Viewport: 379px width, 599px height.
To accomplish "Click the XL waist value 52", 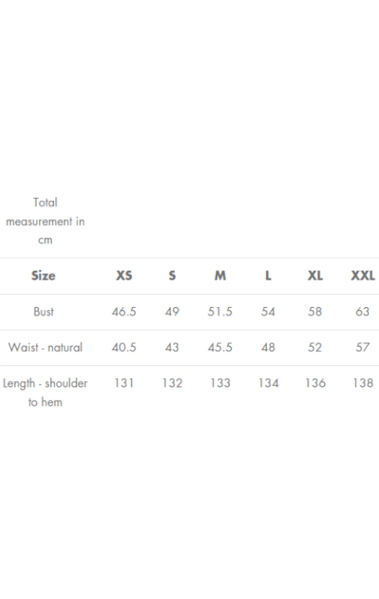I will (x=315, y=347).
